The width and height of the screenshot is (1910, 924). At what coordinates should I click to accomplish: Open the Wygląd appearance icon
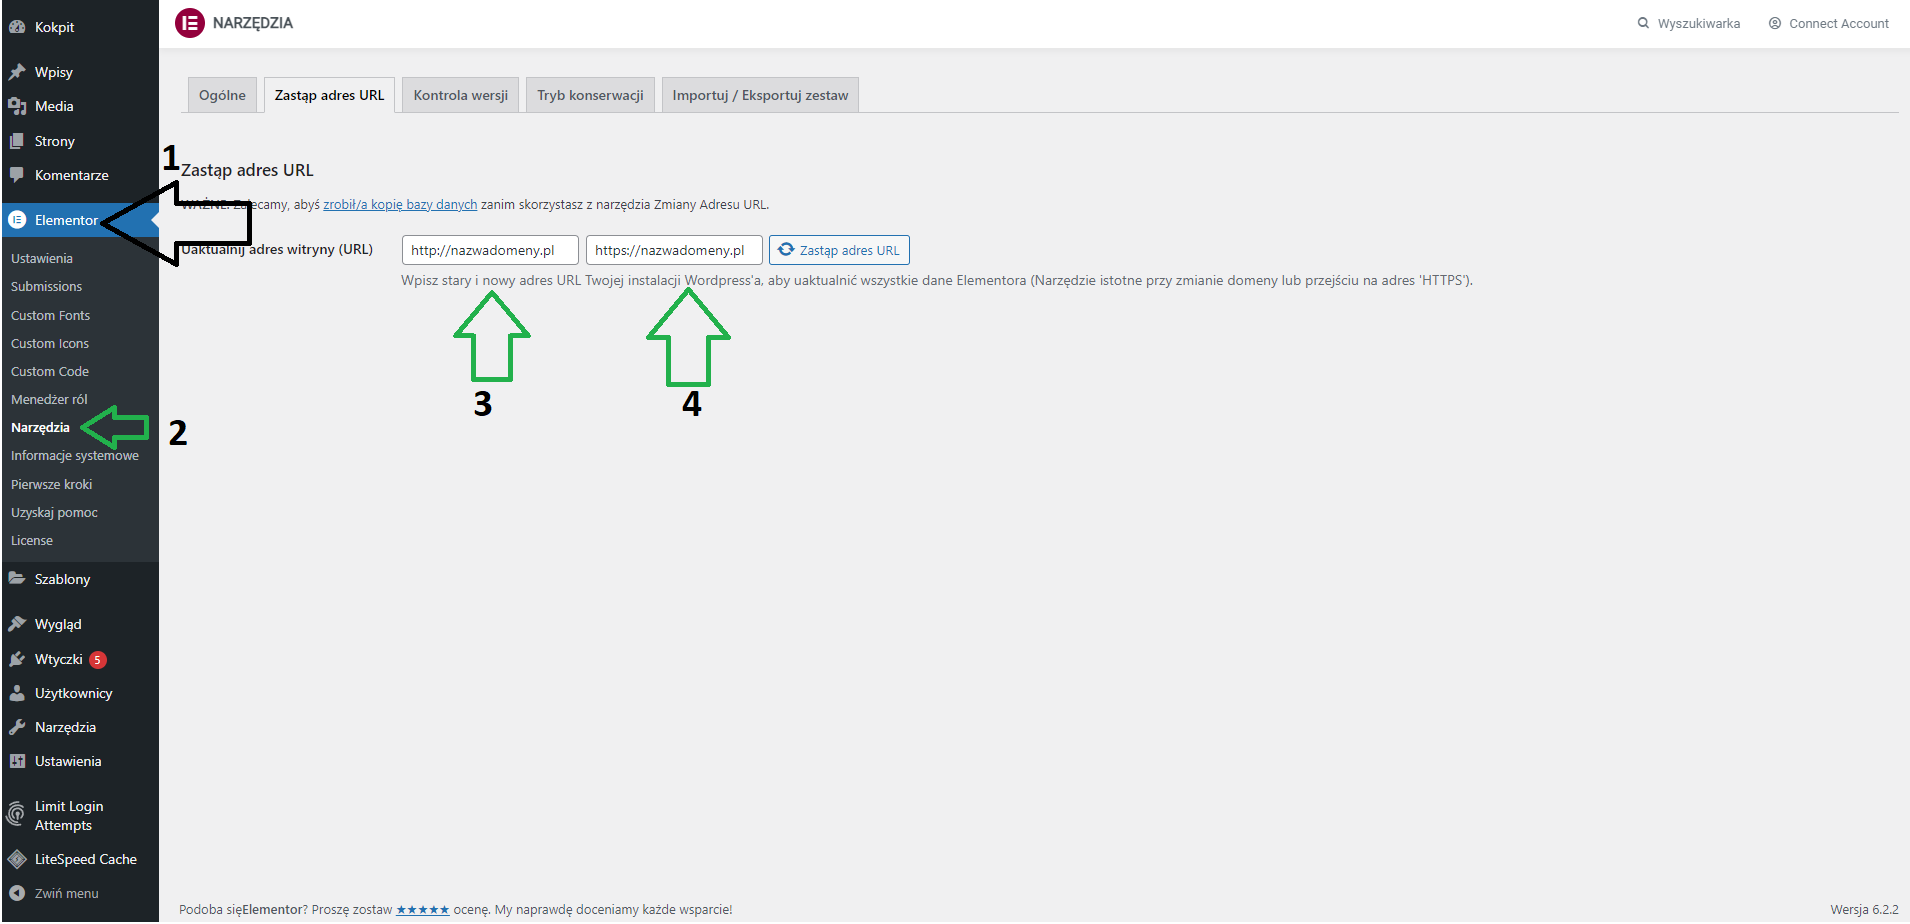pos(17,624)
